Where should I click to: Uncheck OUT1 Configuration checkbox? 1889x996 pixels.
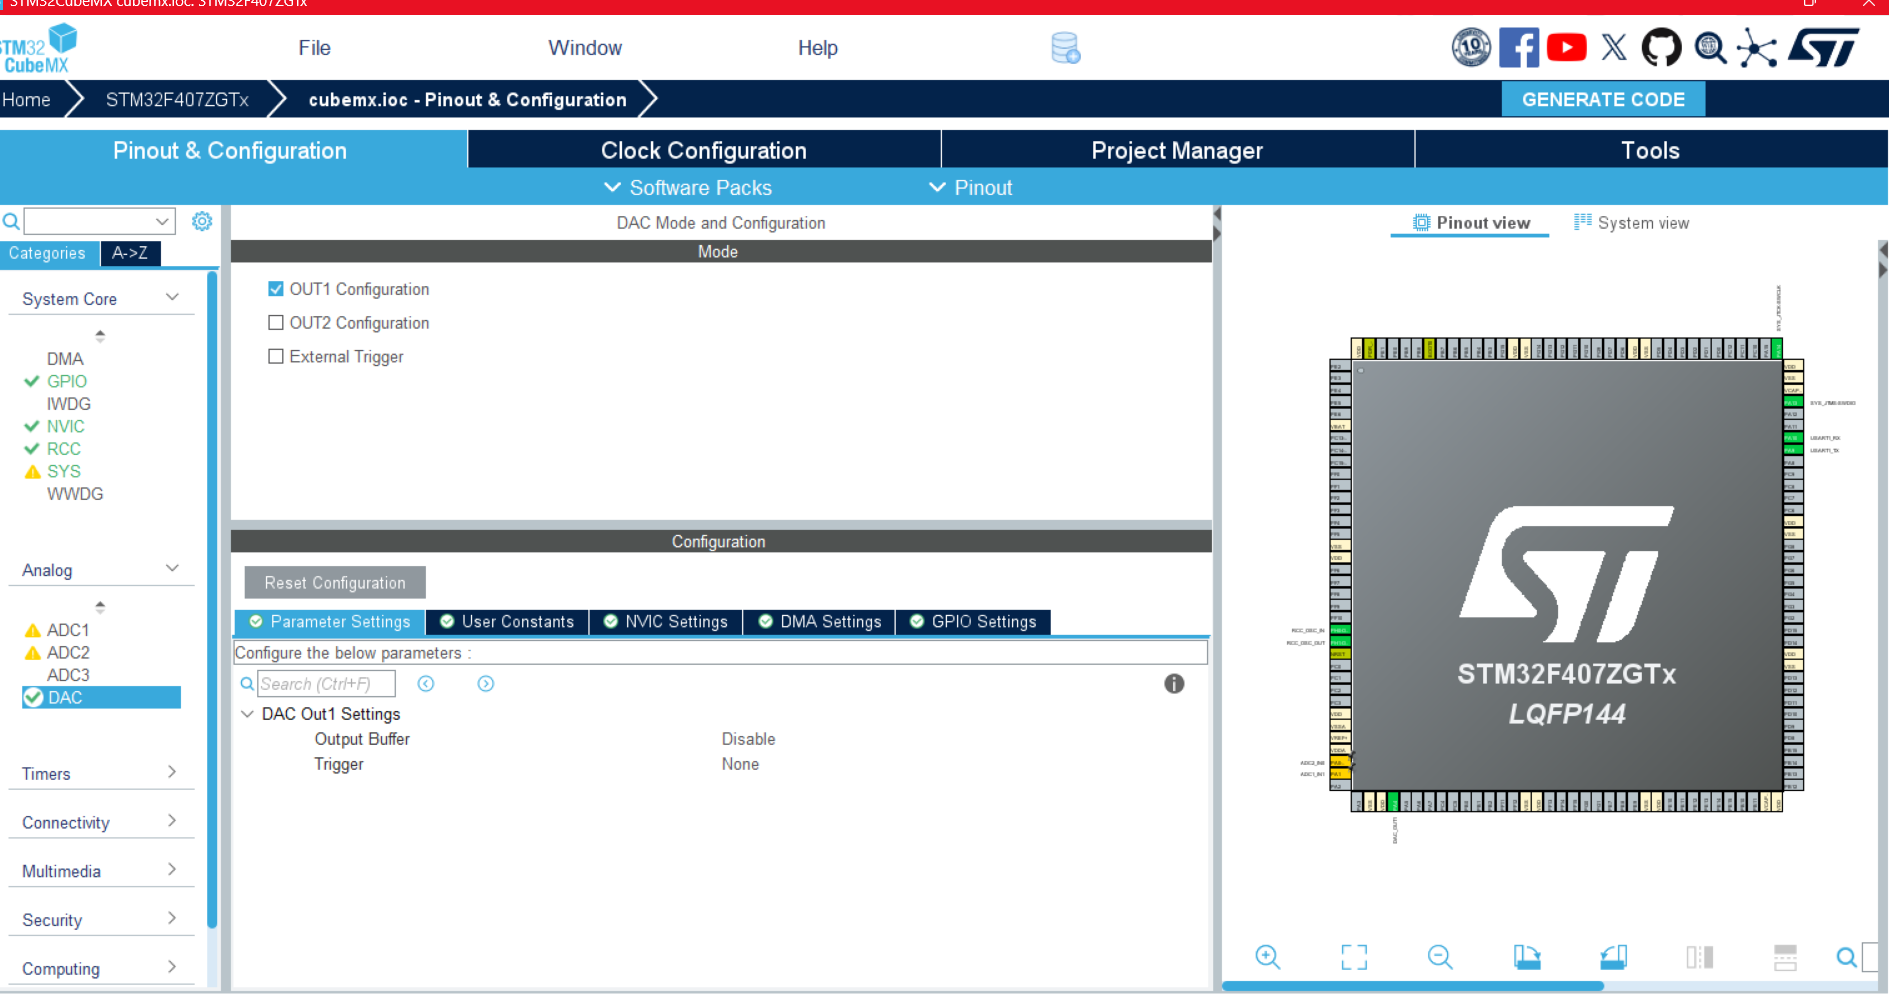pos(276,289)
